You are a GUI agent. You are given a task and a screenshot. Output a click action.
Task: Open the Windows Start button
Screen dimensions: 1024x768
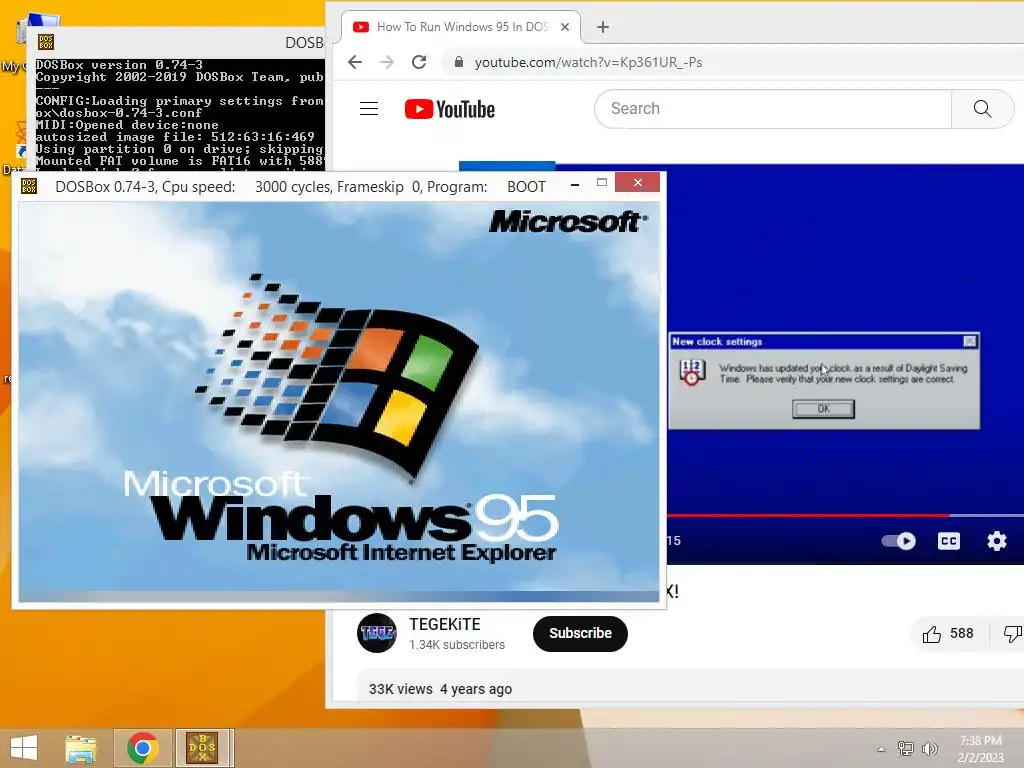click(24, 748)
